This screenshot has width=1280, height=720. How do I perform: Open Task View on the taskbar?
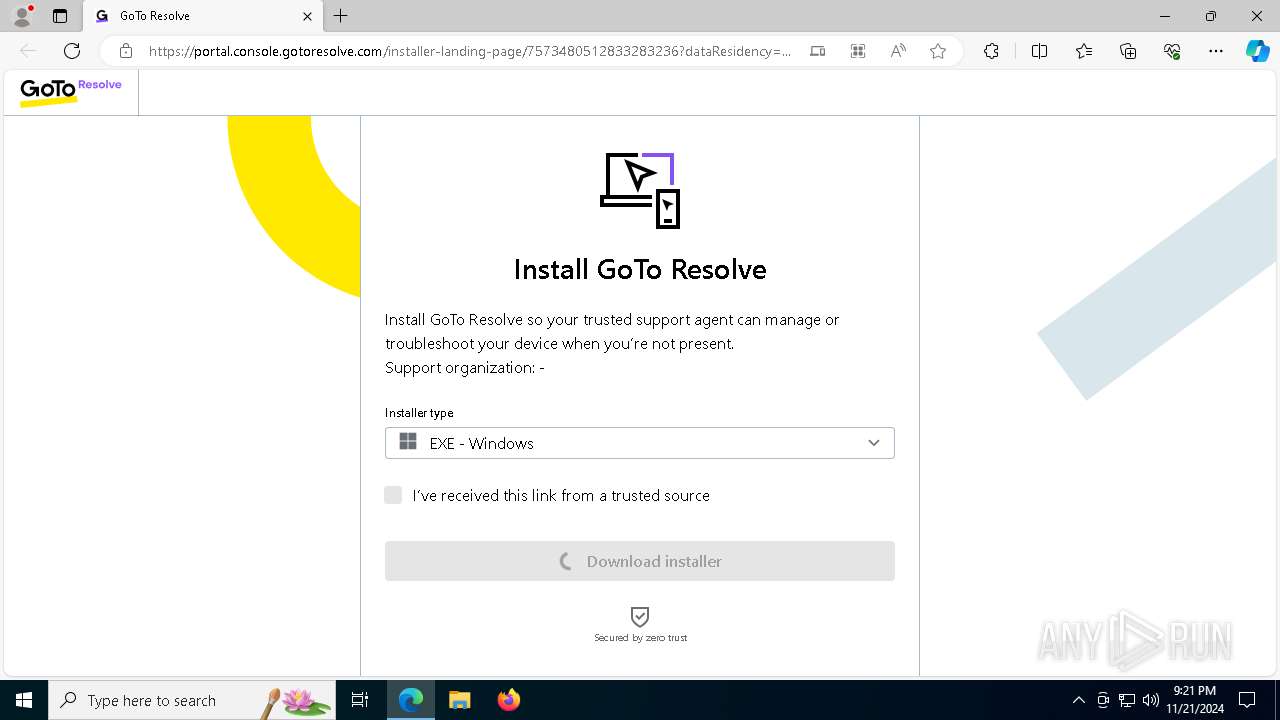click(x=361, y=700)
